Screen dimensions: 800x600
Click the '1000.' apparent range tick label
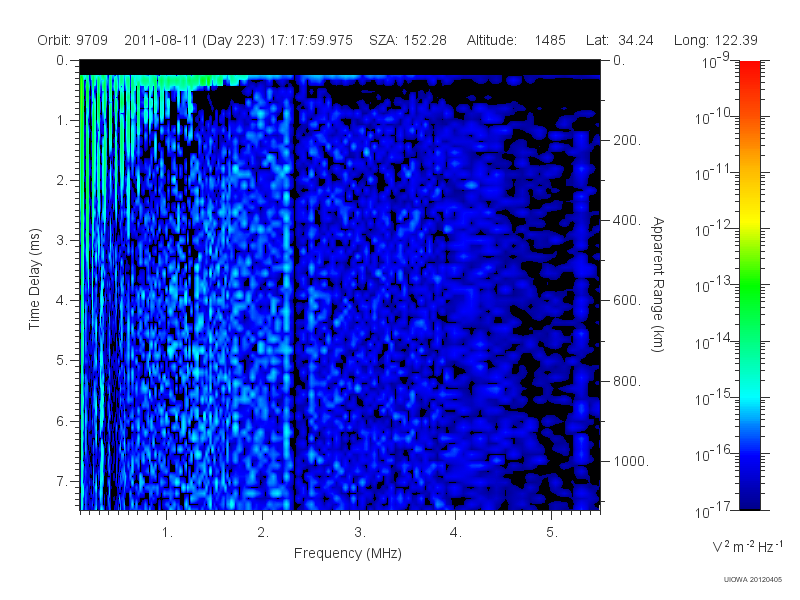tap(631, 461)
